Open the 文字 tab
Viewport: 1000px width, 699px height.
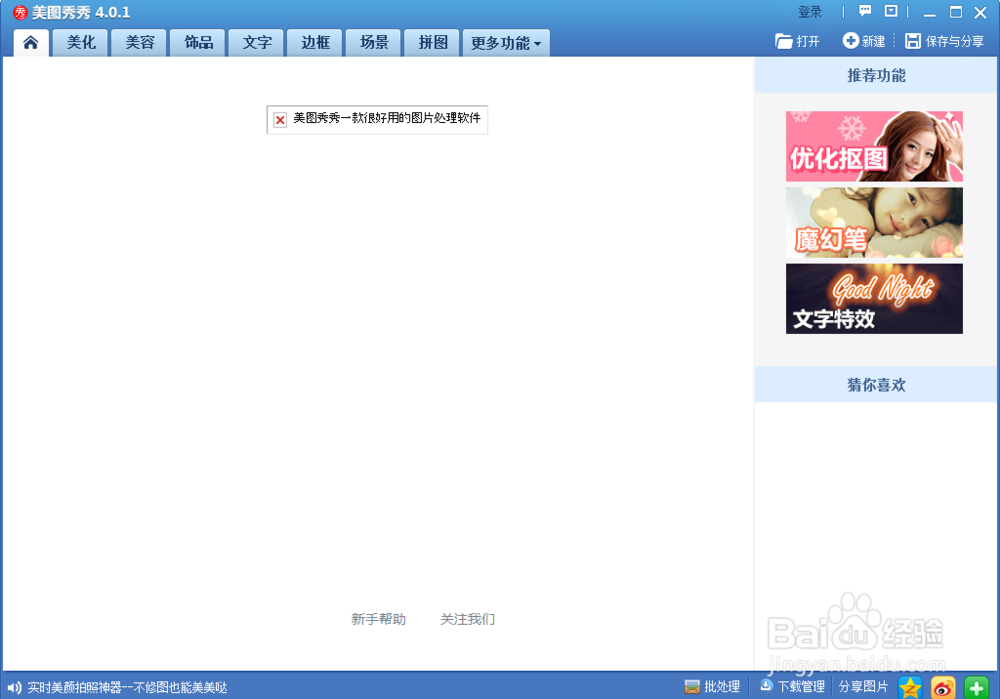pos(257,43)
